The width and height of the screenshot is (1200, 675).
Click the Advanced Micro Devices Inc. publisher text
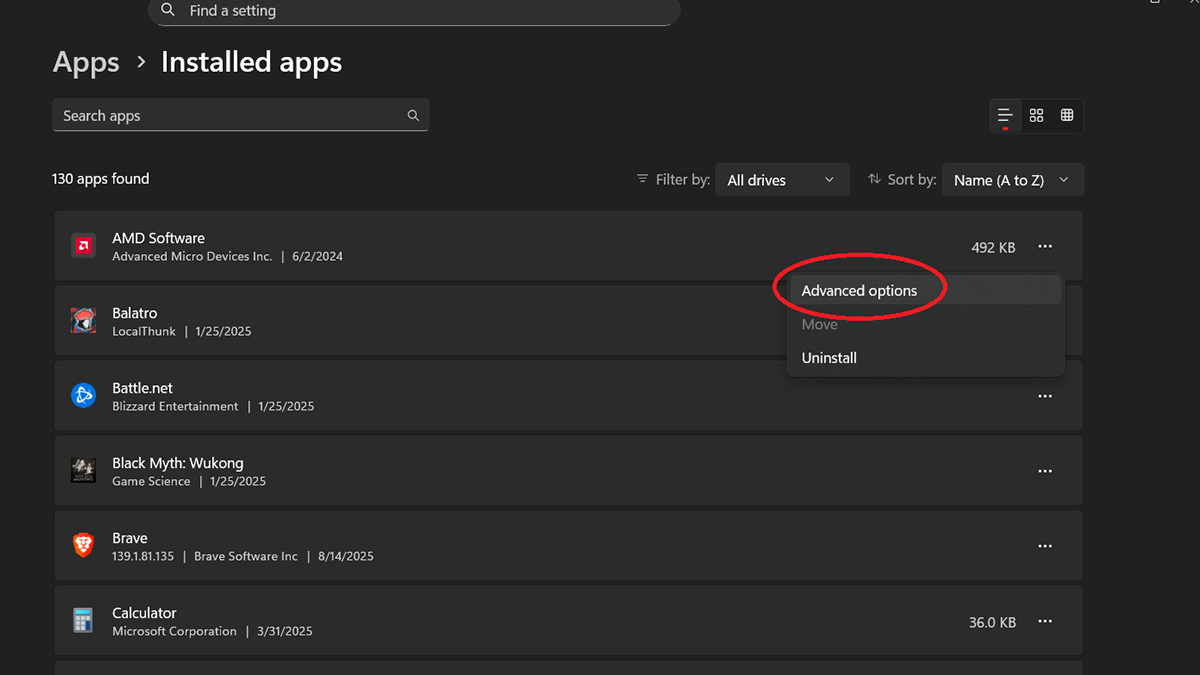click(192, 257)
